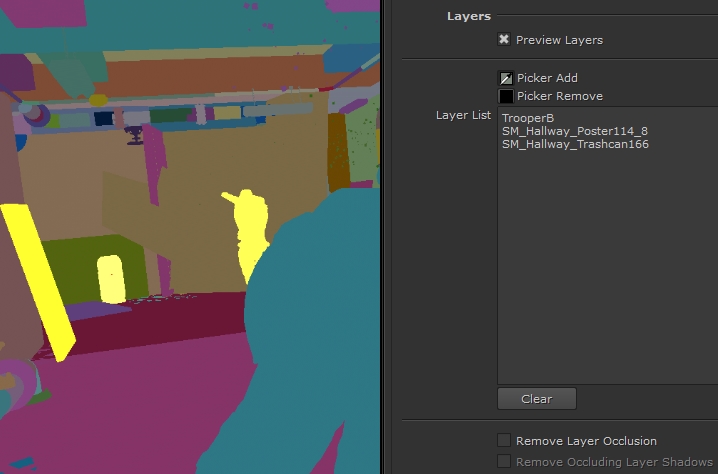Check Remove Occluding Layer Shadows option
Viewport: 718px width, 474px height.
(504, 461)
